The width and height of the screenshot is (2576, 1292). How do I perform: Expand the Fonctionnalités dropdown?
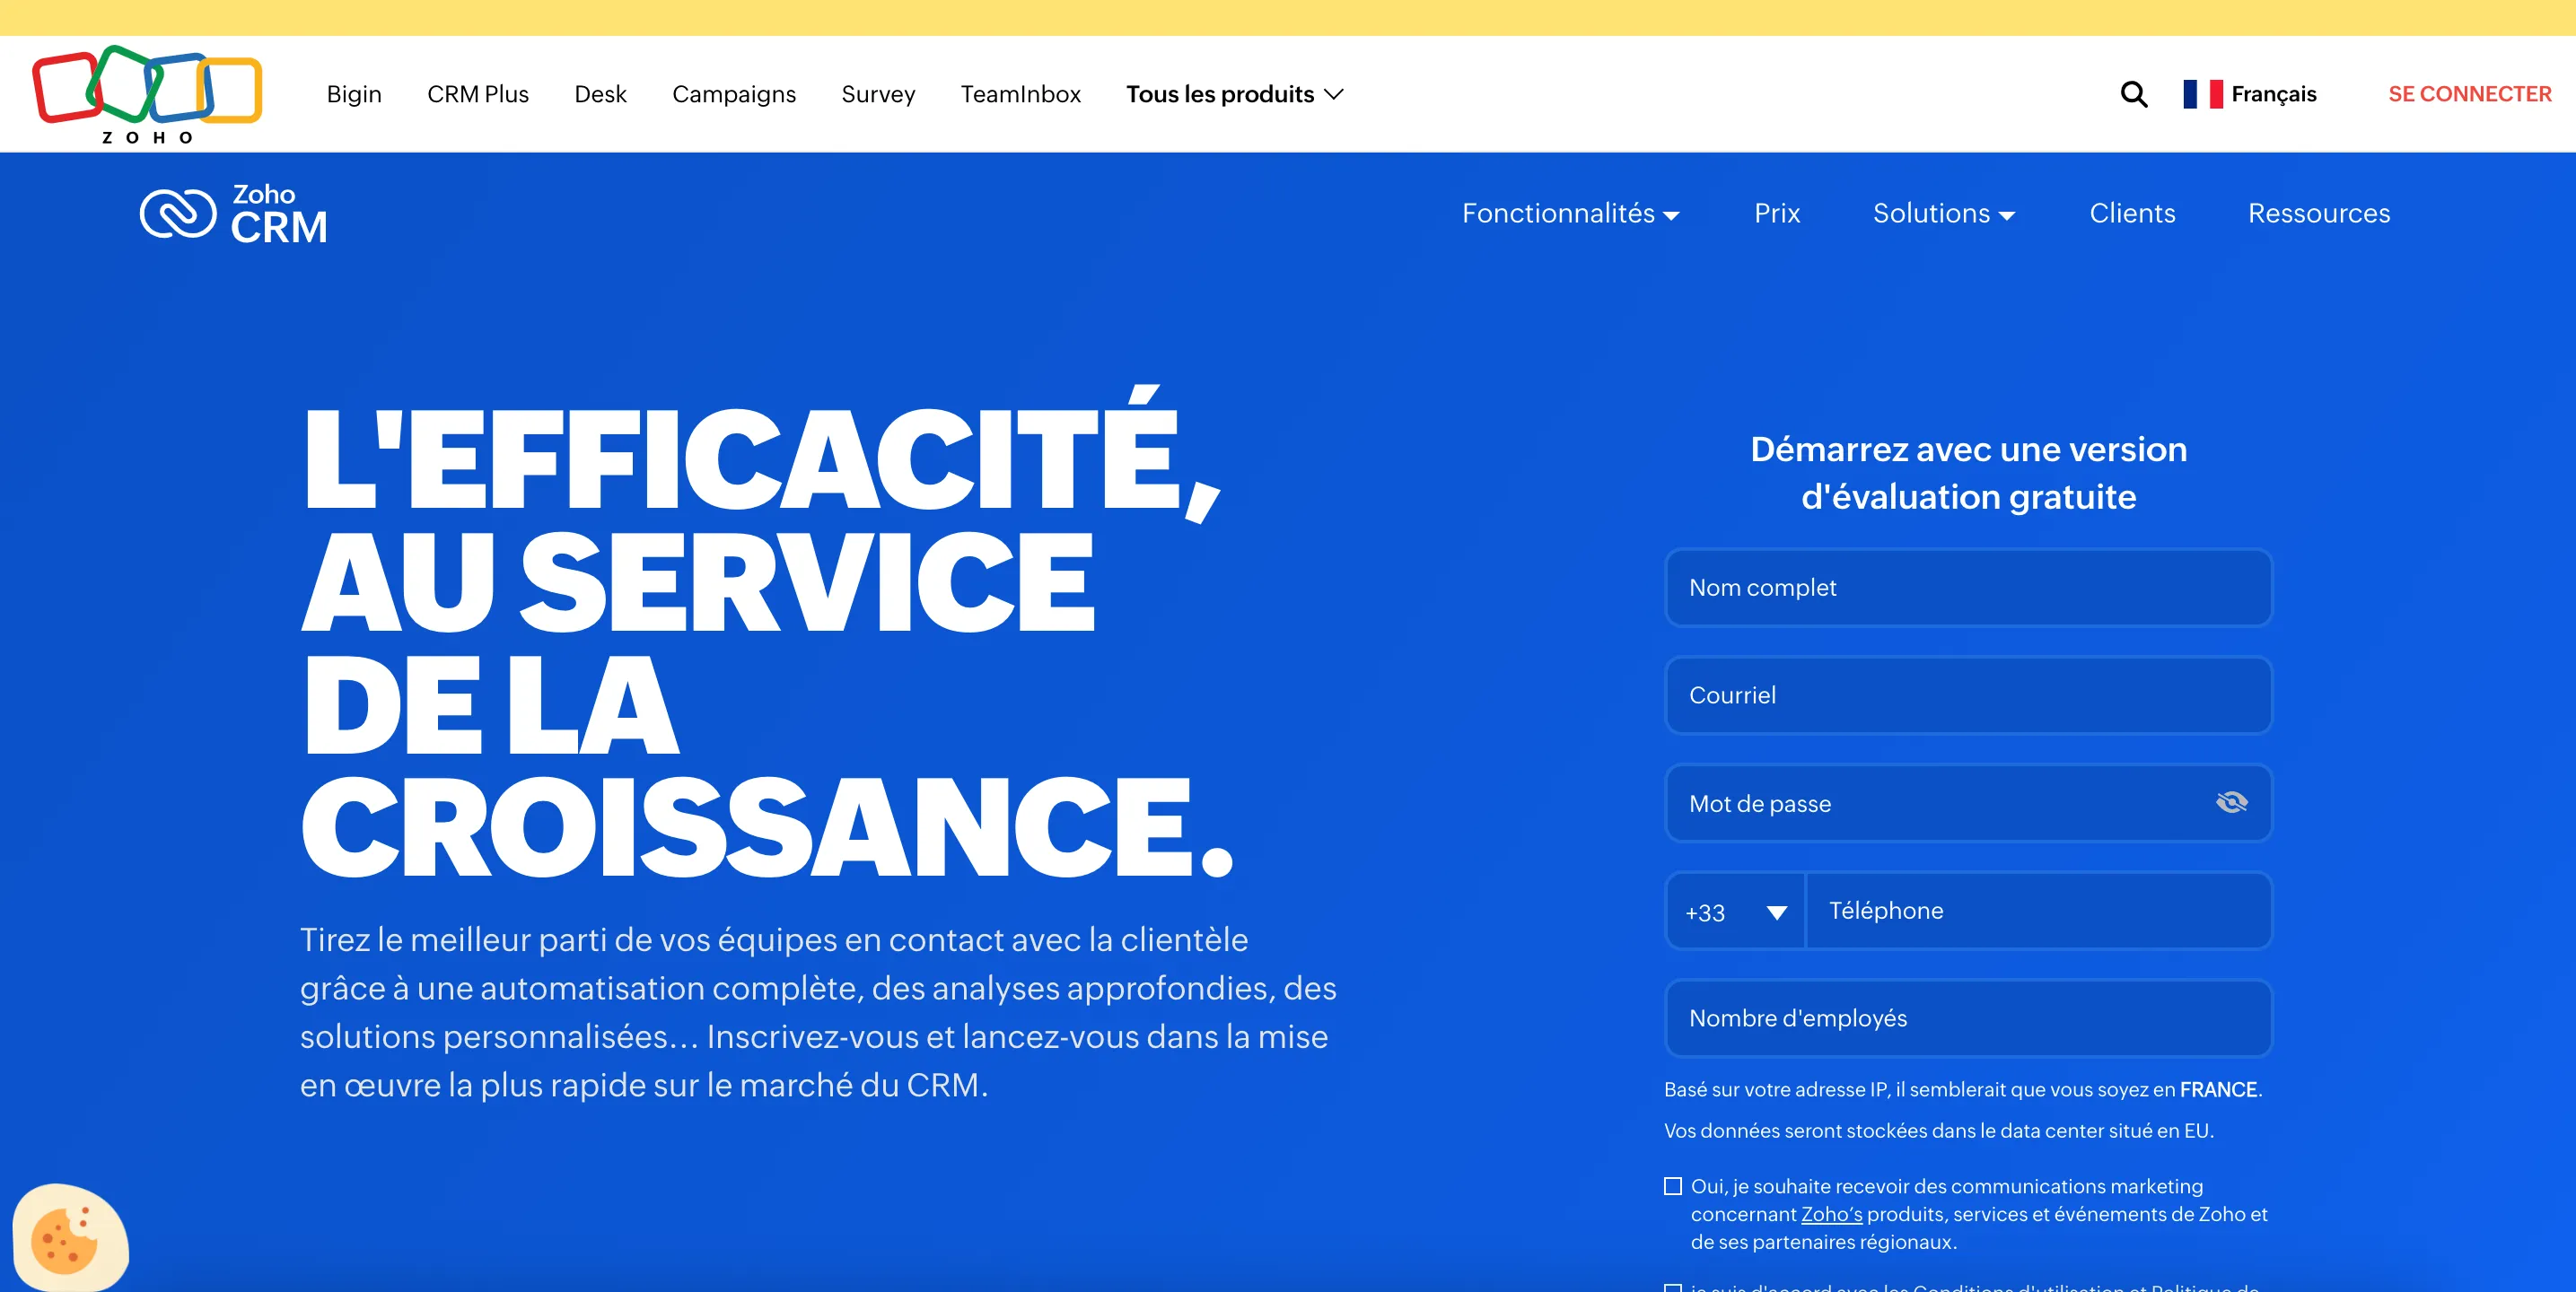pyautogui.click(x=1570, y=213)
